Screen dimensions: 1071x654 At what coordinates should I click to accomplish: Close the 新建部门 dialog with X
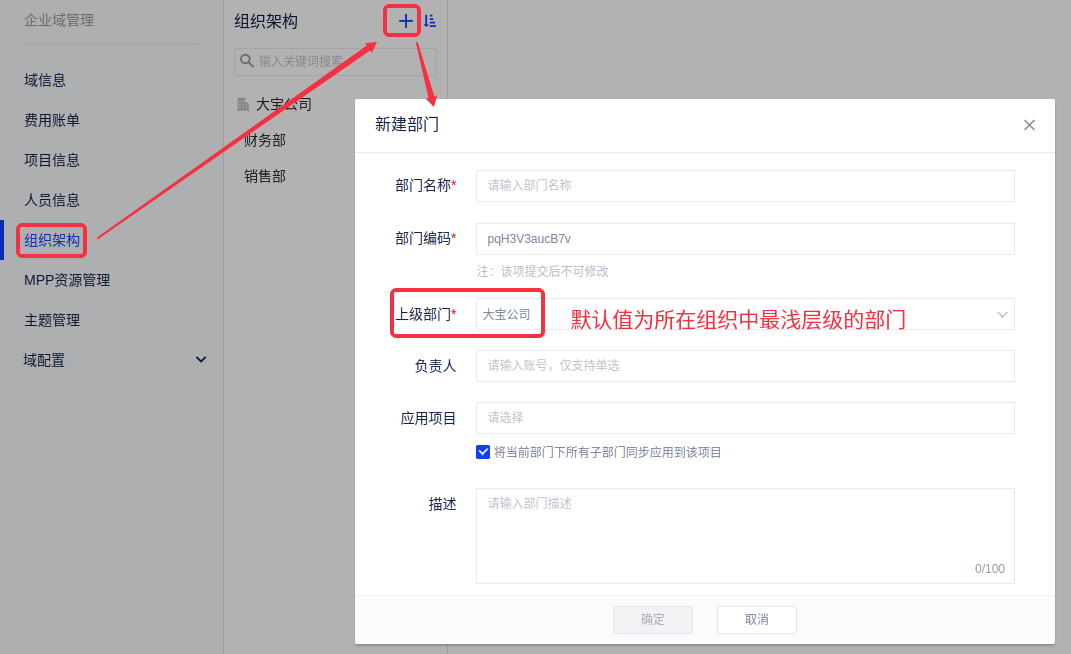point(1029,125)
